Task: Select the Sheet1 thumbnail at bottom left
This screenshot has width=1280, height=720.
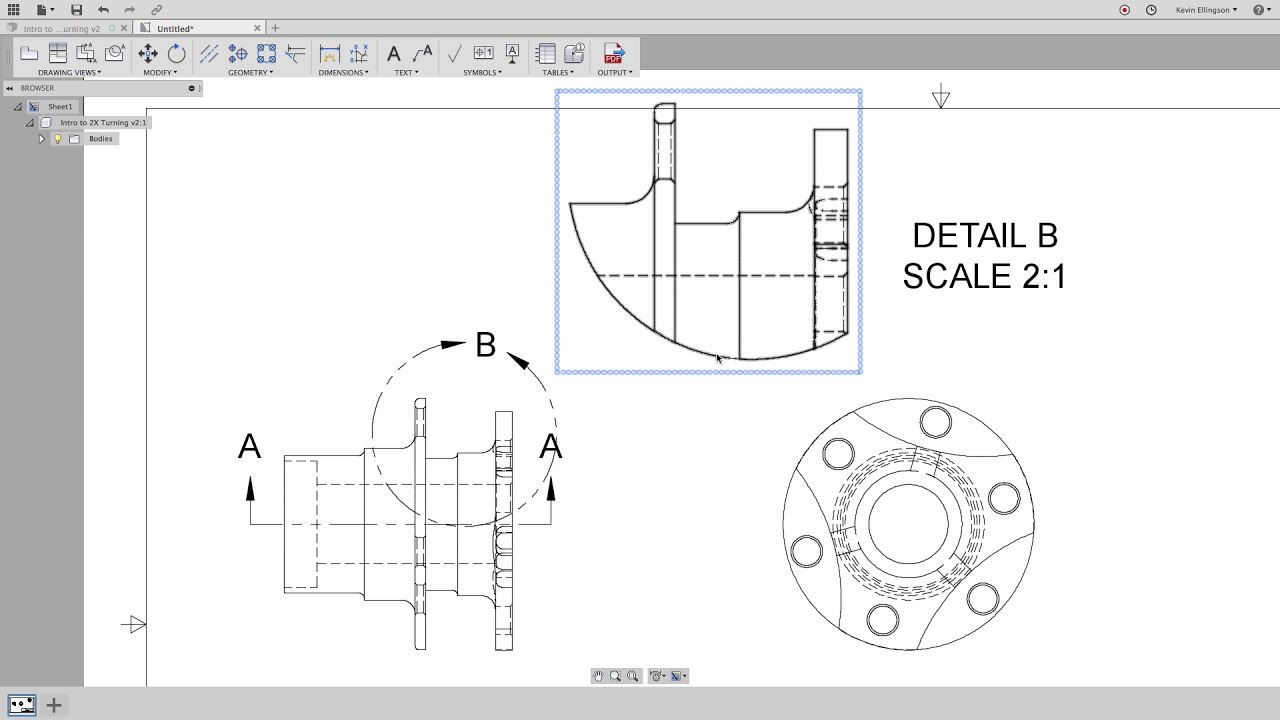Action: pos(22,705)
